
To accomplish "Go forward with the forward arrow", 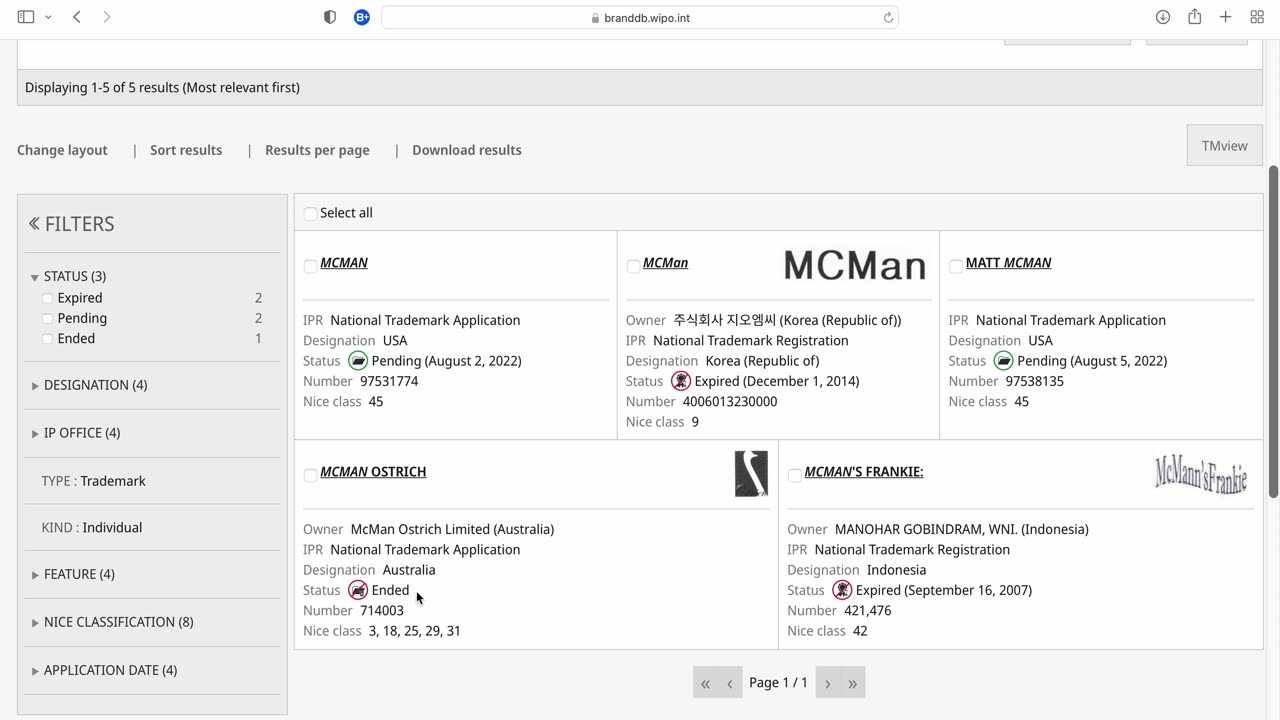I will [x=107, y=17].
